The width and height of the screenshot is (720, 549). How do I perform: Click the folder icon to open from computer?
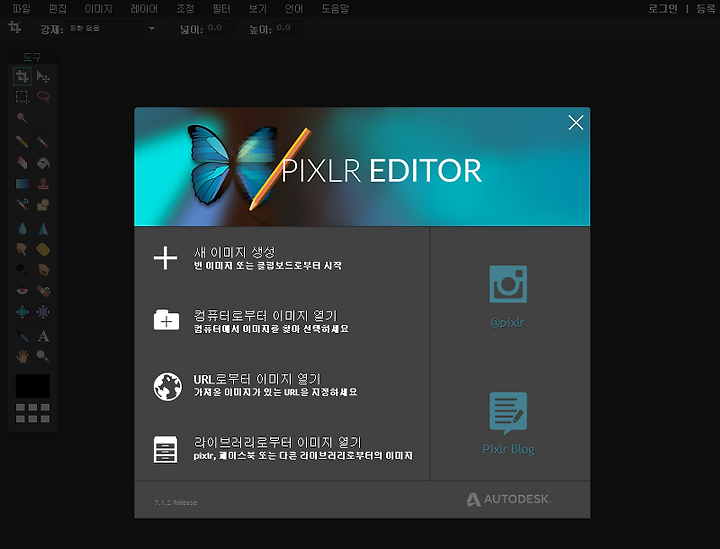(x=166, y=319)
